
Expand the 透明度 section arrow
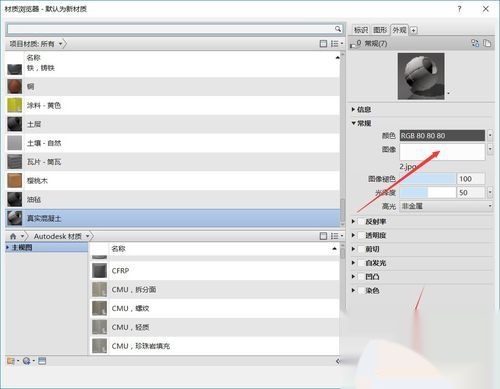click(x=353, y=235)
